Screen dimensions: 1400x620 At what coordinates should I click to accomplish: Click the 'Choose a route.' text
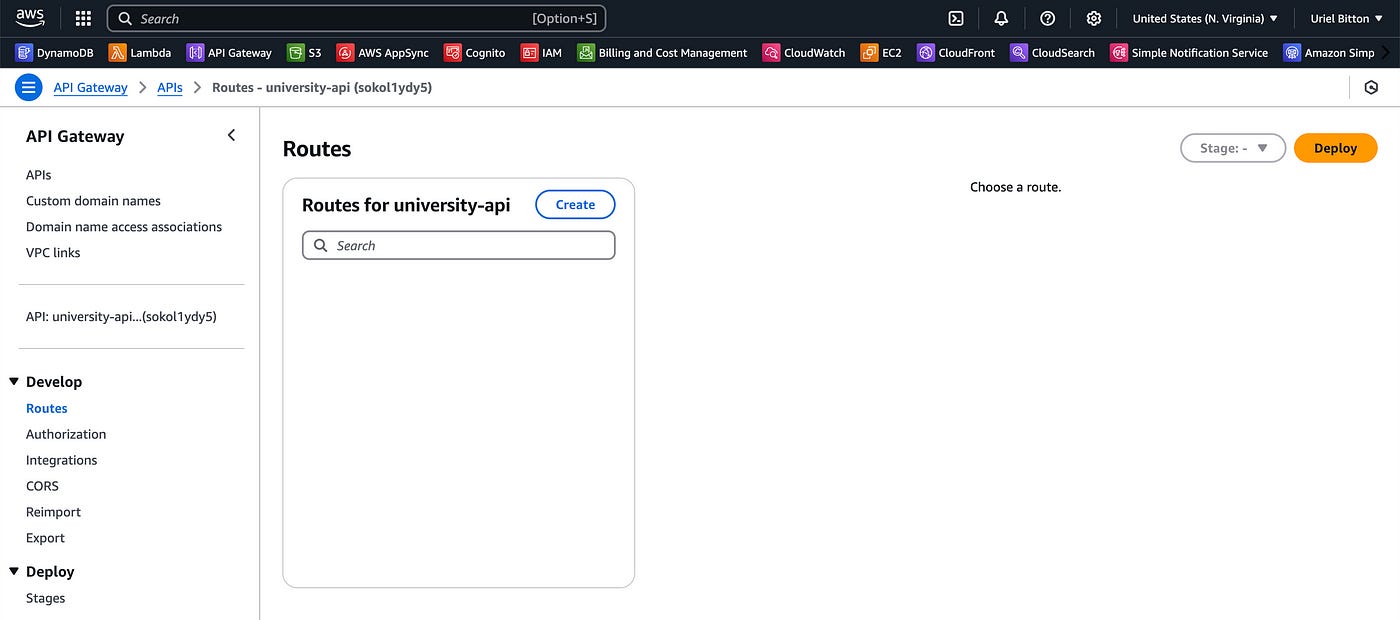pos(1015,187)
